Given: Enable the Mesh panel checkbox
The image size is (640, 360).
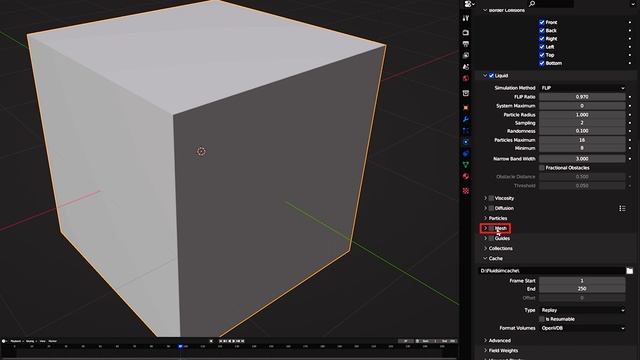Looking at the screenshot, I should (491, 228).
